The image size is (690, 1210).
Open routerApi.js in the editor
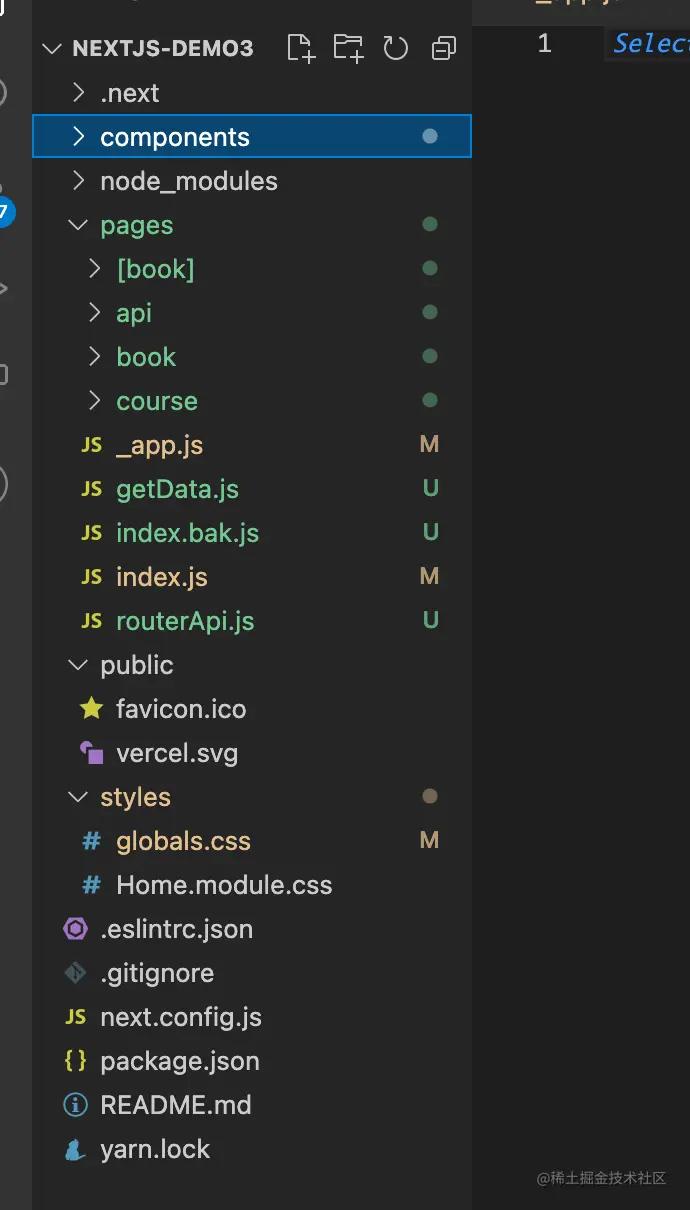[185, 621]
